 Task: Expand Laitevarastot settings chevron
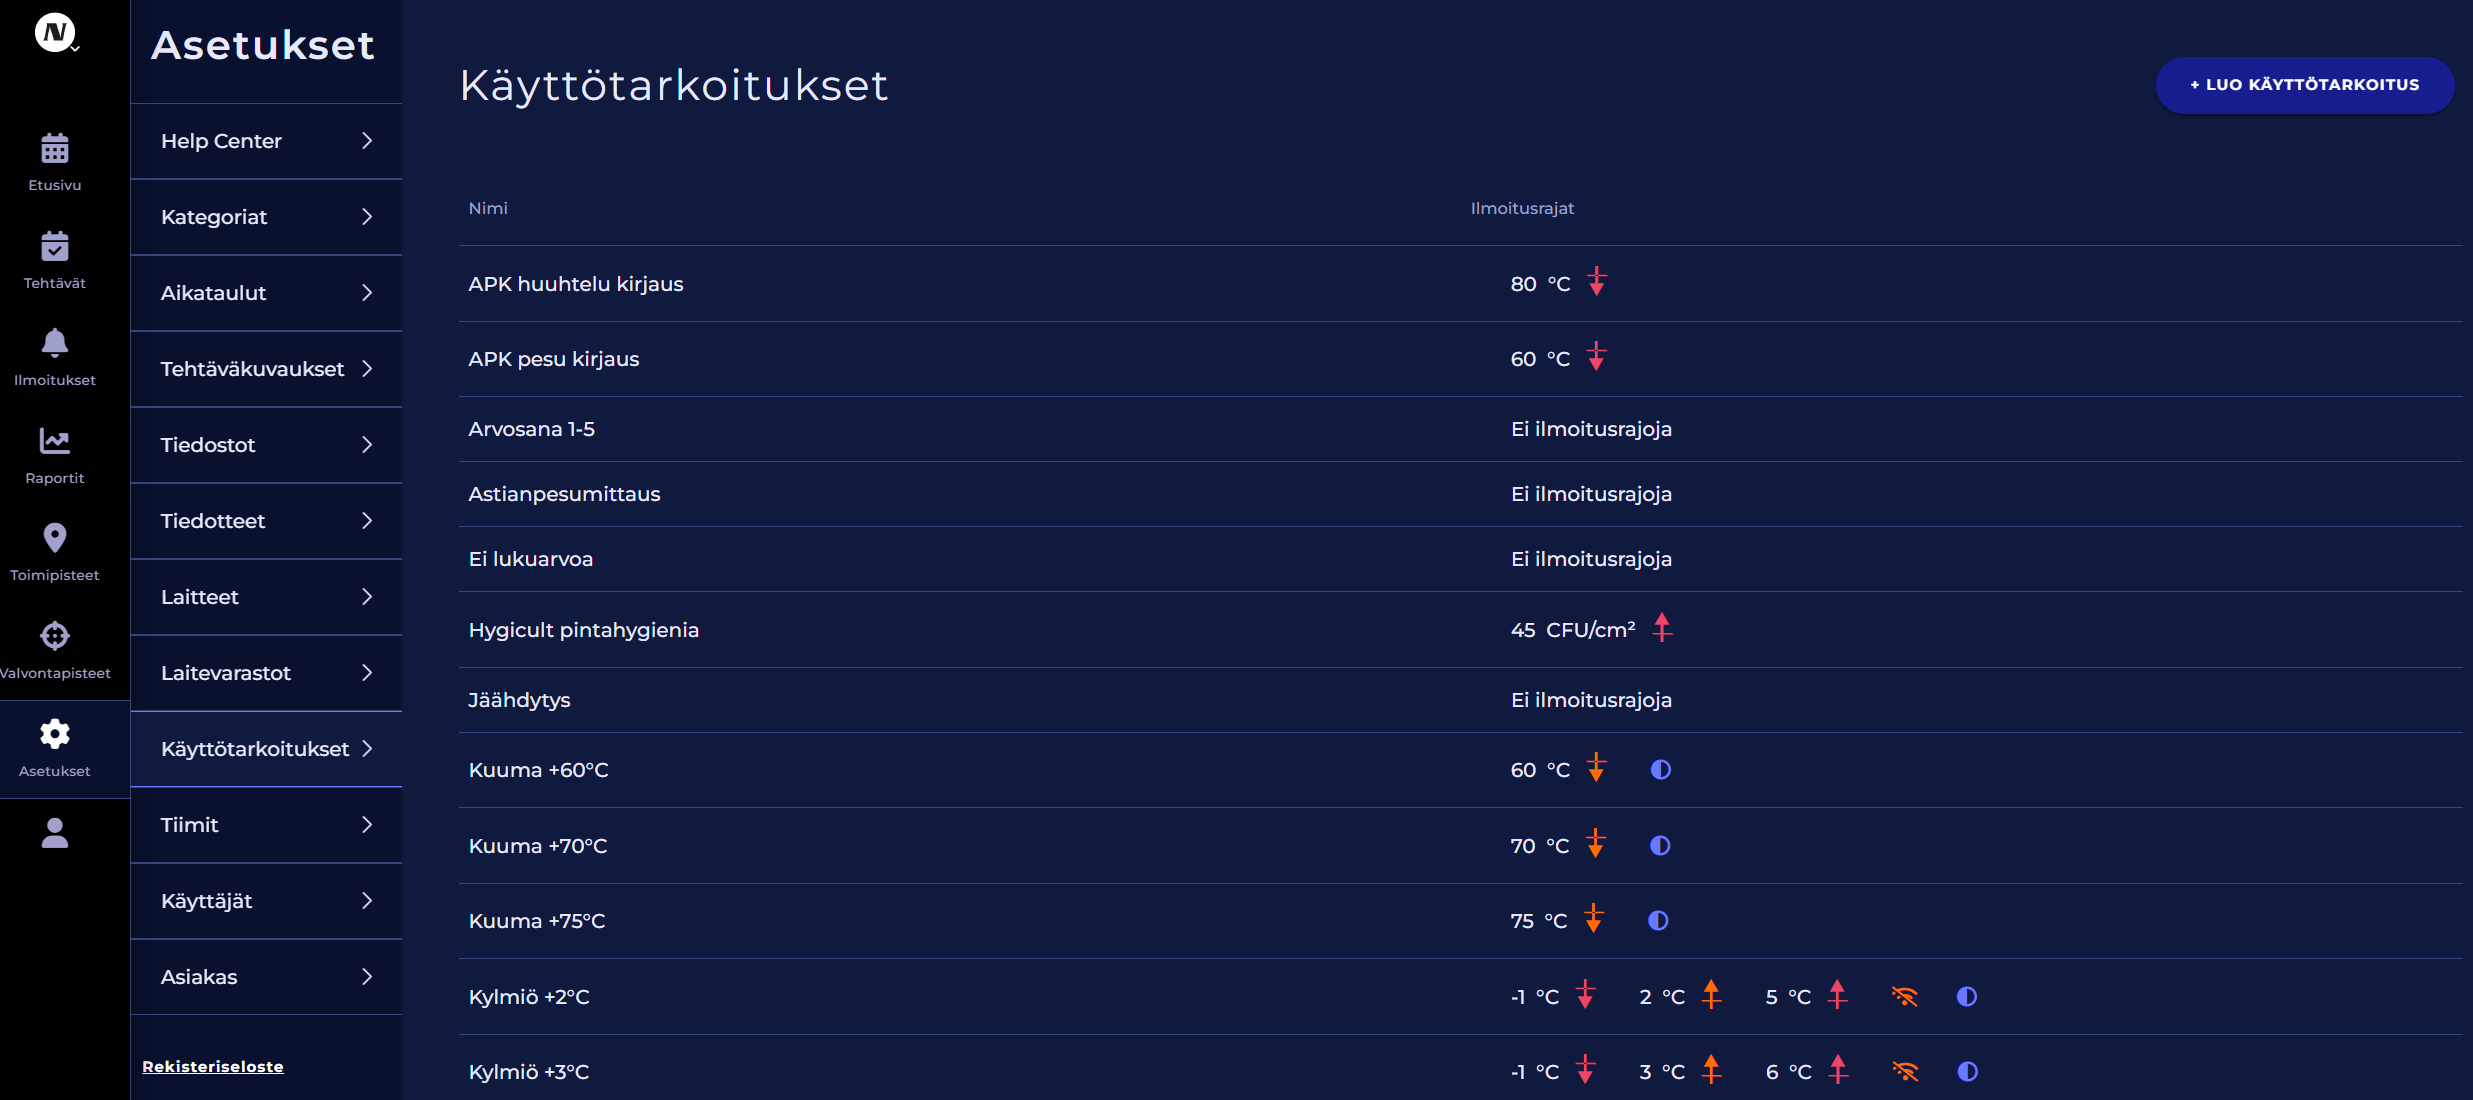(367, 673)
